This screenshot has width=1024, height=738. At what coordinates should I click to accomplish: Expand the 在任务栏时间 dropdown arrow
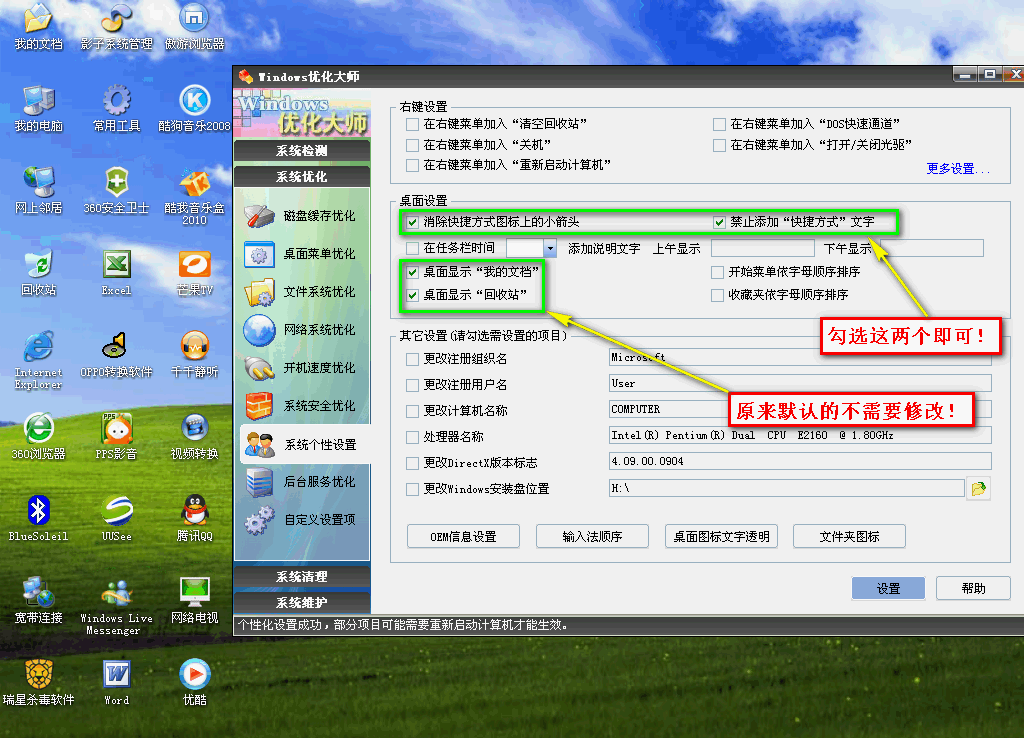pyautogui.click(x=550, y=248)
